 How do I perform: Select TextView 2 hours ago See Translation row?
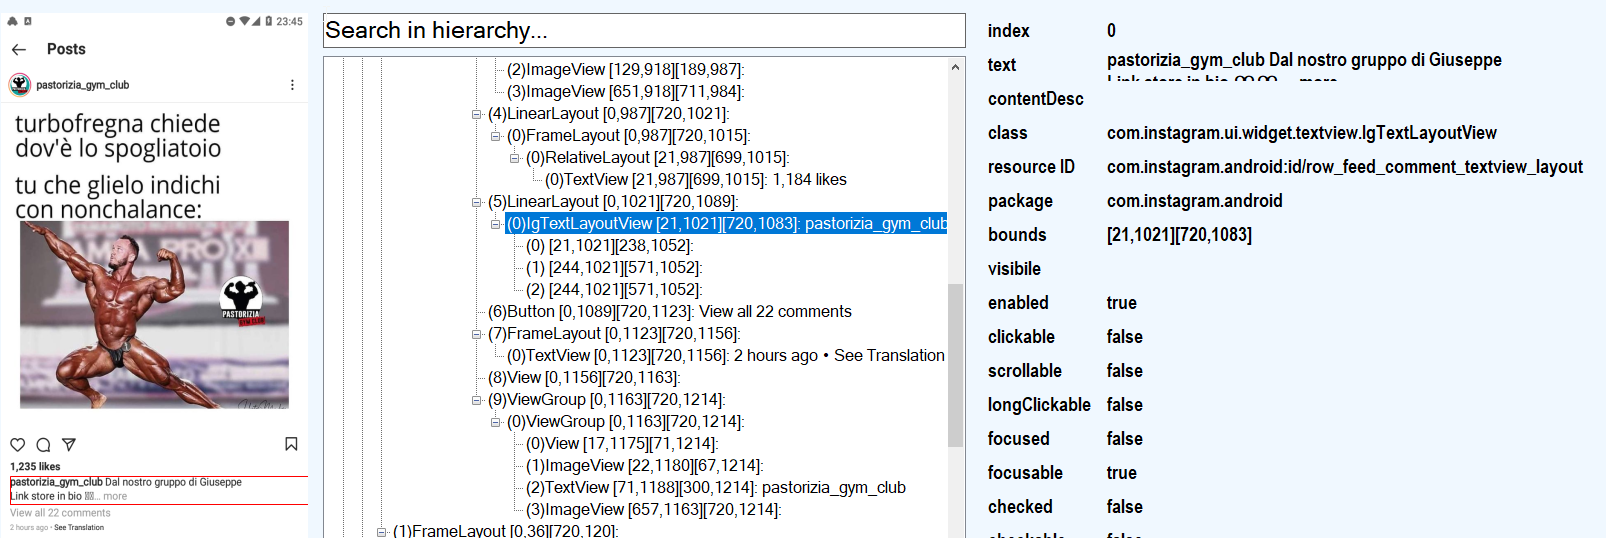[725, 356]
